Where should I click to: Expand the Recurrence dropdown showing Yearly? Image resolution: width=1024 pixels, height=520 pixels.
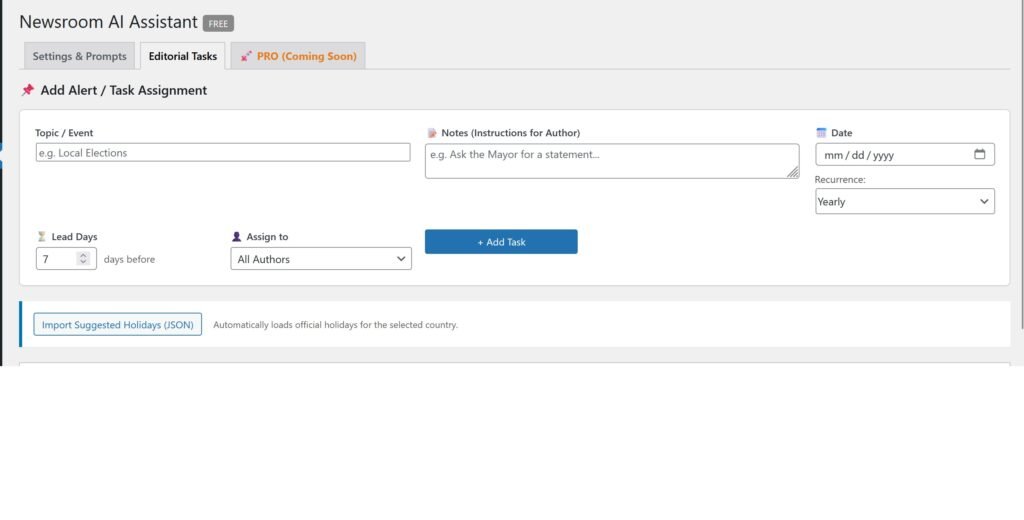click(x=904, y=201)
